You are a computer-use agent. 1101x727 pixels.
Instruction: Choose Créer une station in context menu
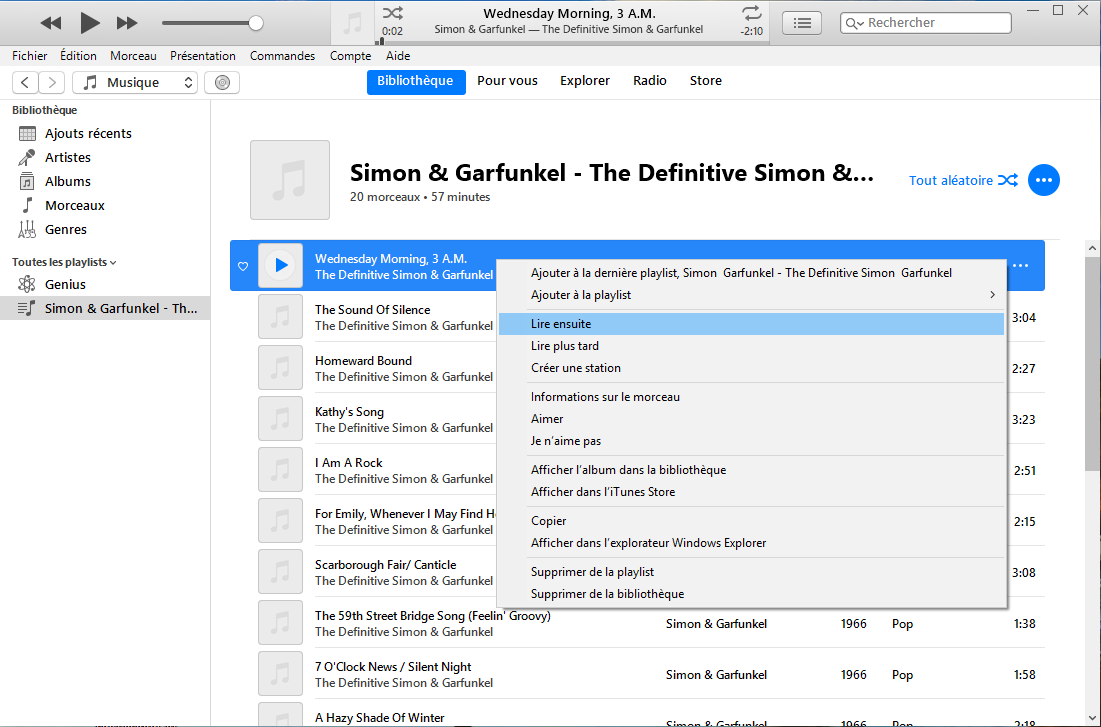click(x=751, y=368)
